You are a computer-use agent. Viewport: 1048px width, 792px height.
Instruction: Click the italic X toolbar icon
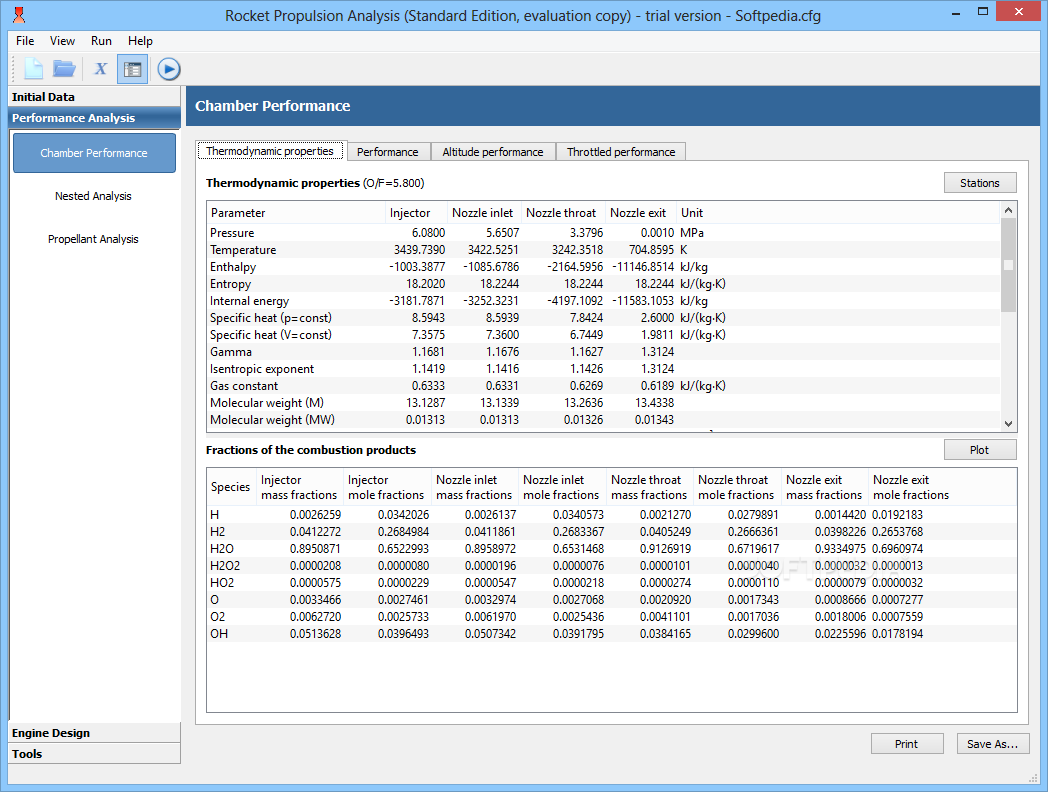[100, 69]
